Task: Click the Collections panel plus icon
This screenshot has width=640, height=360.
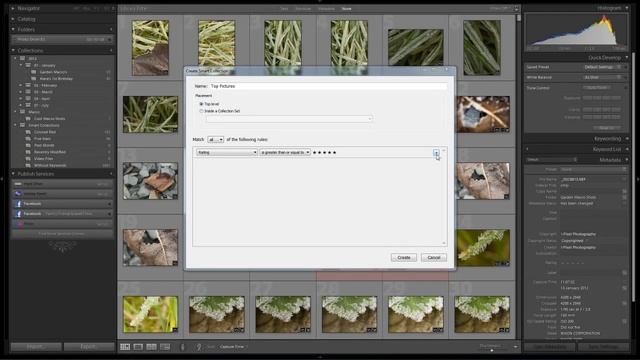Action: point(111,50)
